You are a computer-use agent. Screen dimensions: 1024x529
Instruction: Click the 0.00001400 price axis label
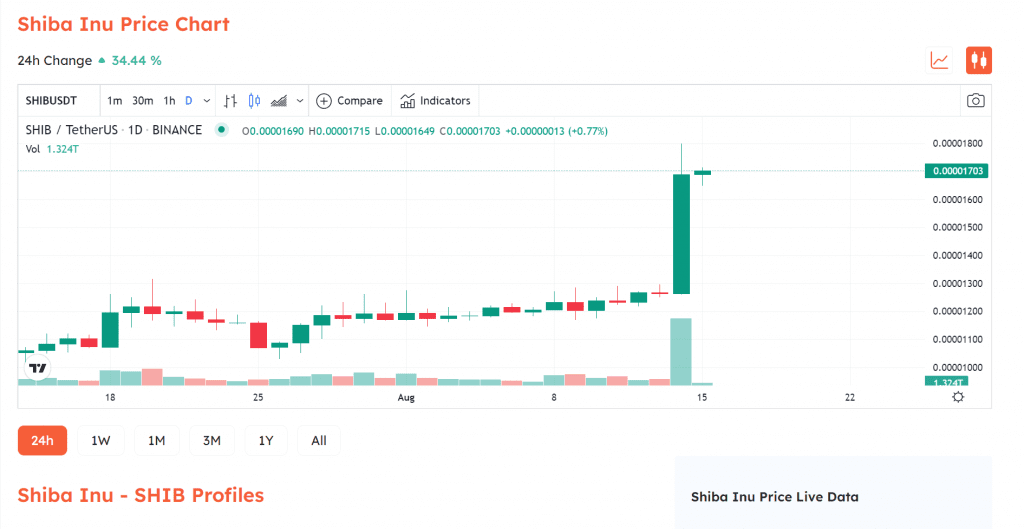957,255
